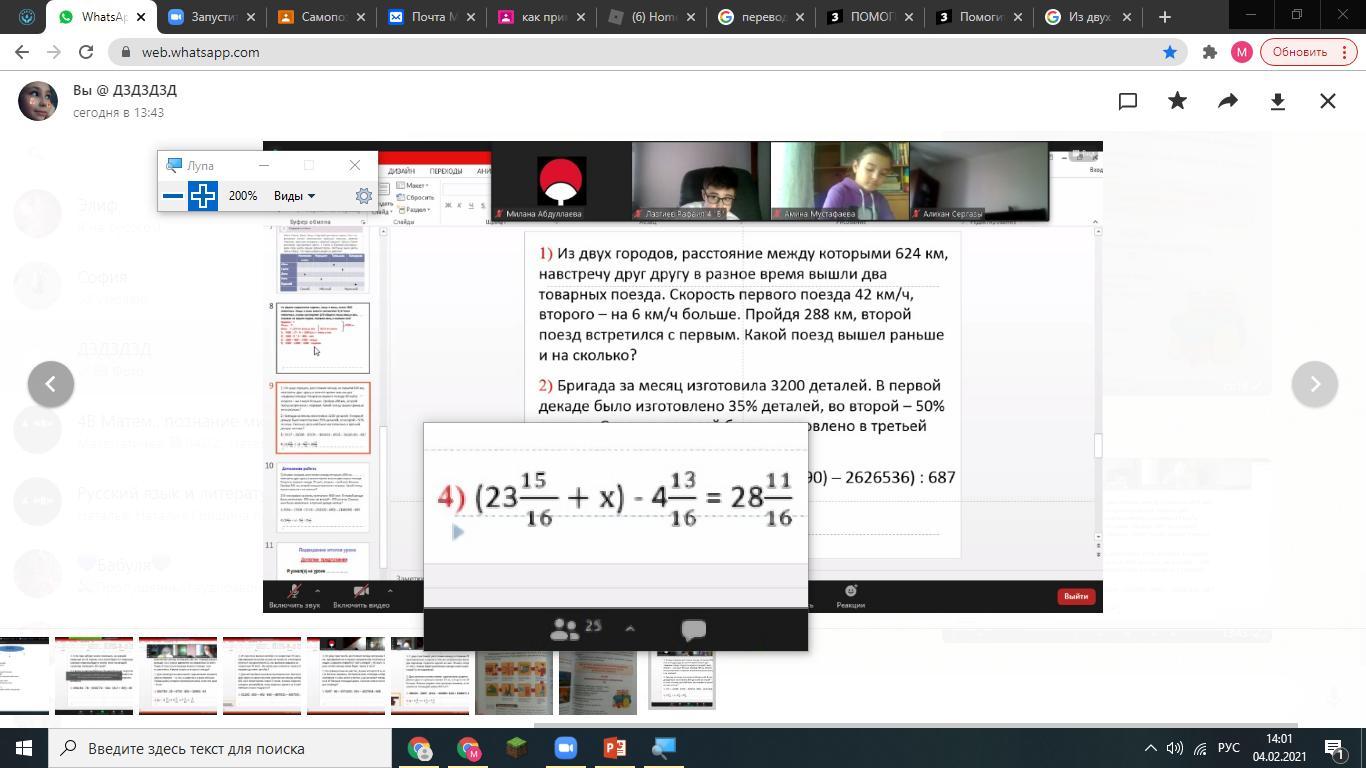Open the Chrome extensions puzzle icon

(1210, 52)
